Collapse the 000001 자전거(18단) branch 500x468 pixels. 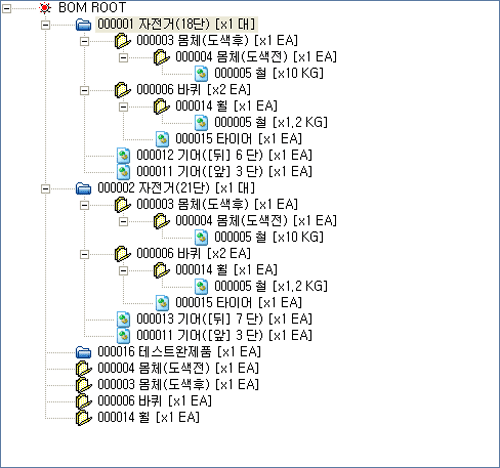click(46, 25)
